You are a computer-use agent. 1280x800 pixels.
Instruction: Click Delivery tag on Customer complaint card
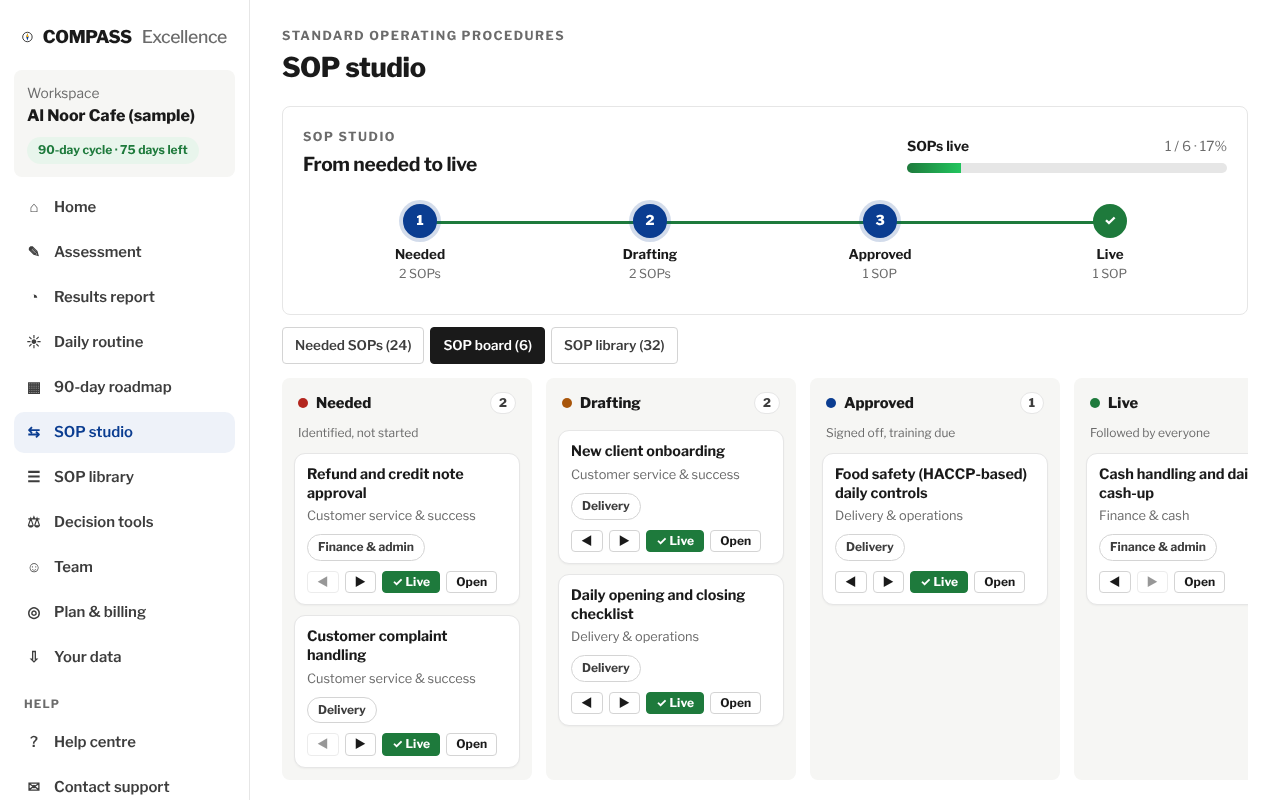(342, 710)
